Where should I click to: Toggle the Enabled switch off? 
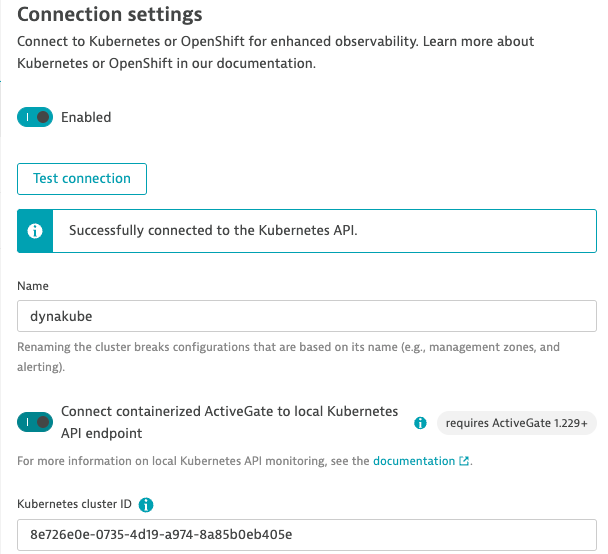[34, 117]
